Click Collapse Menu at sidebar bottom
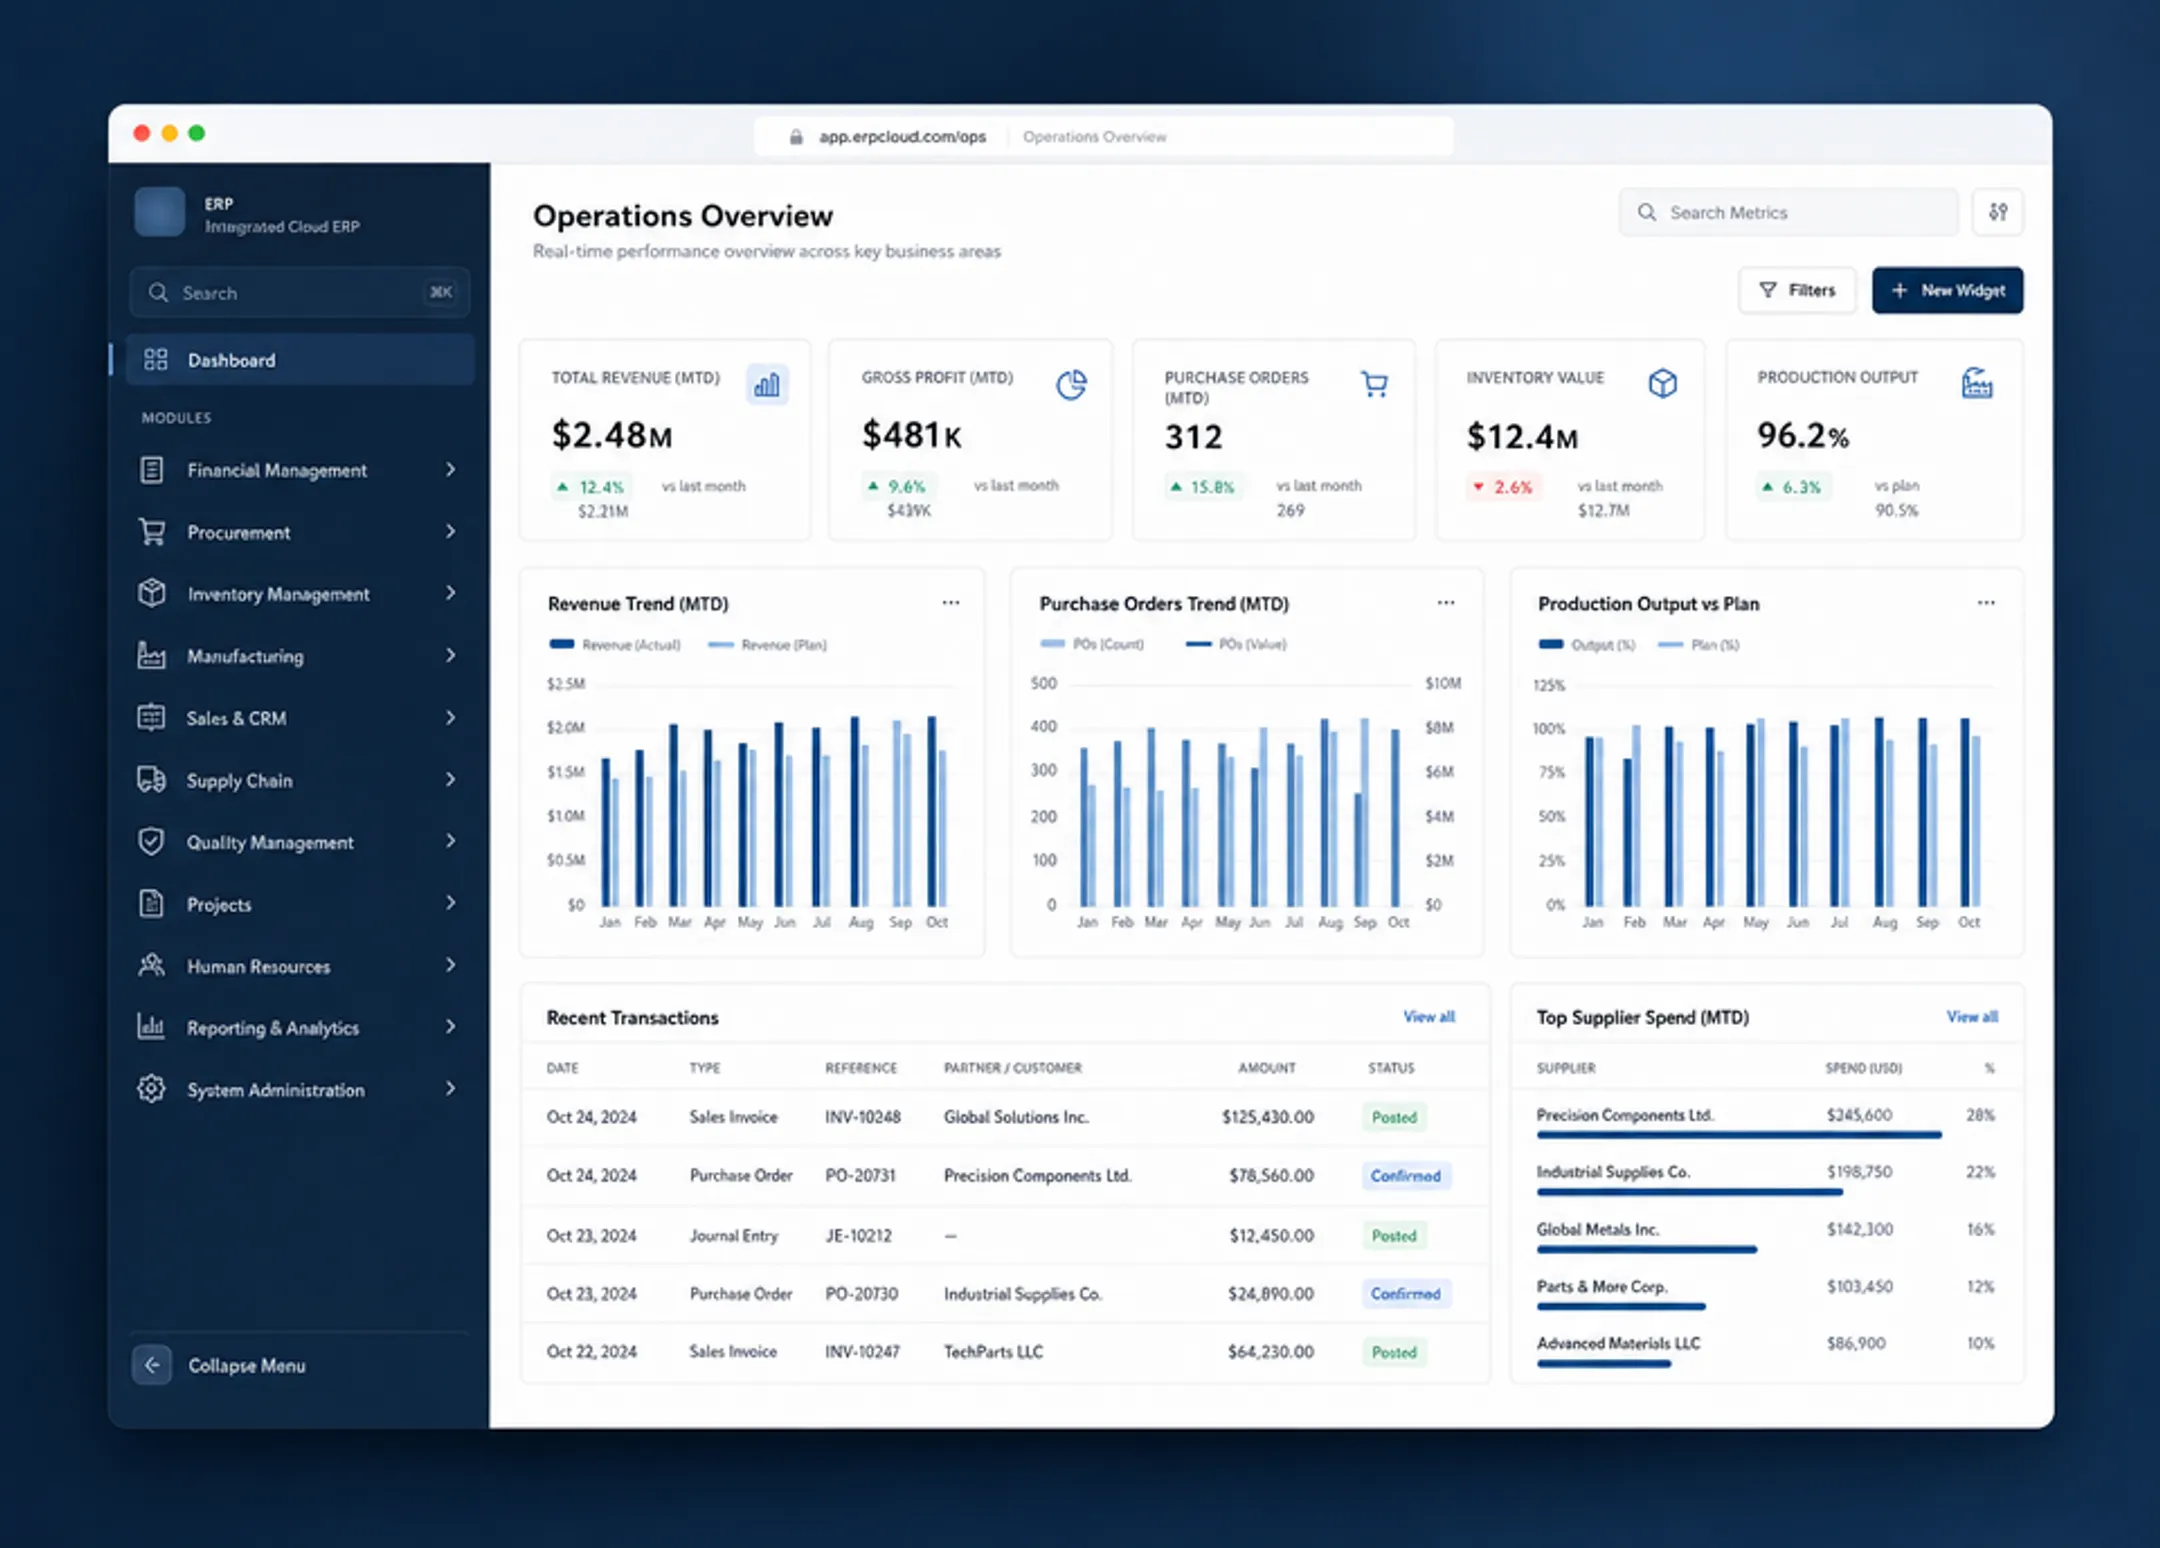 tap(219, 1365)
